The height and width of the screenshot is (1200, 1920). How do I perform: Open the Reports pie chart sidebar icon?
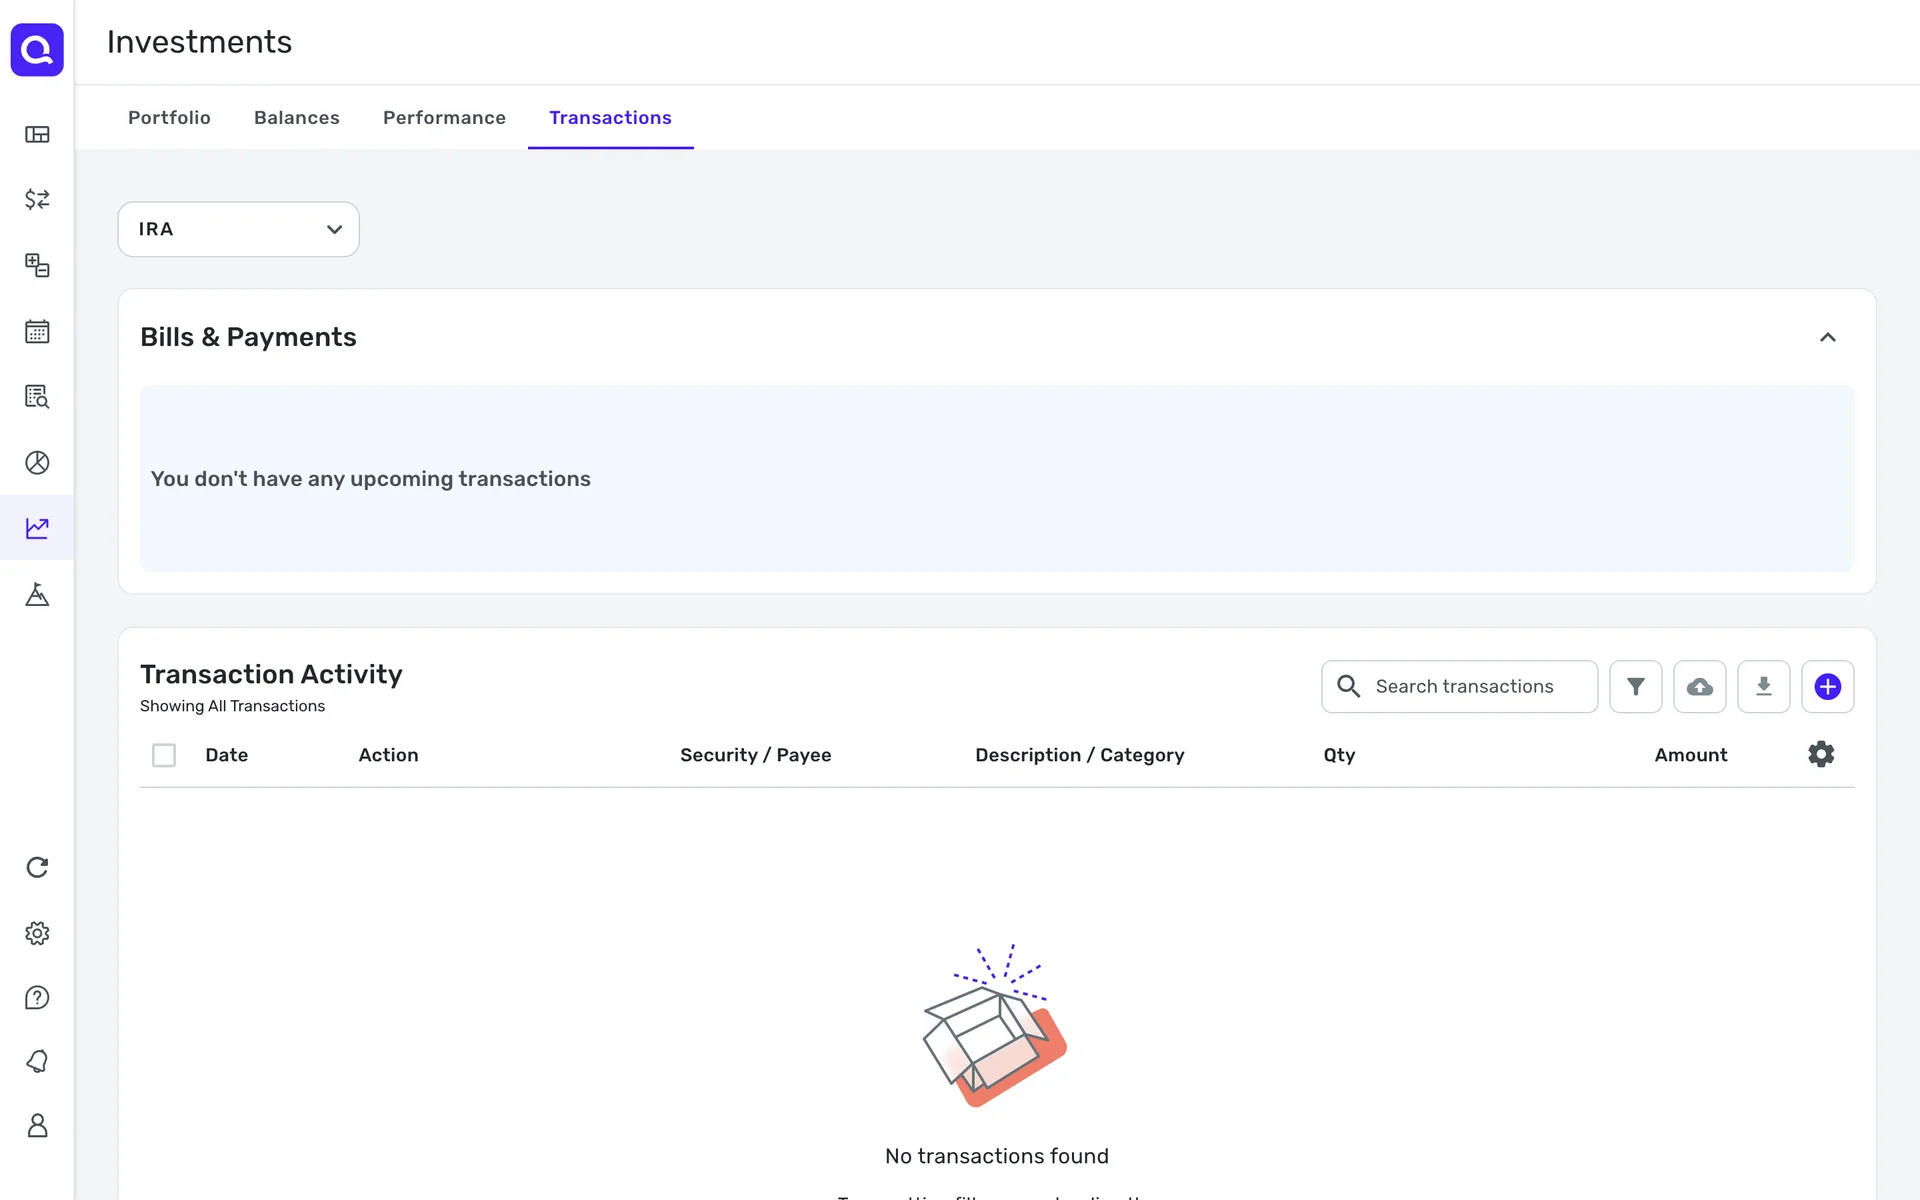coord(37,462)
